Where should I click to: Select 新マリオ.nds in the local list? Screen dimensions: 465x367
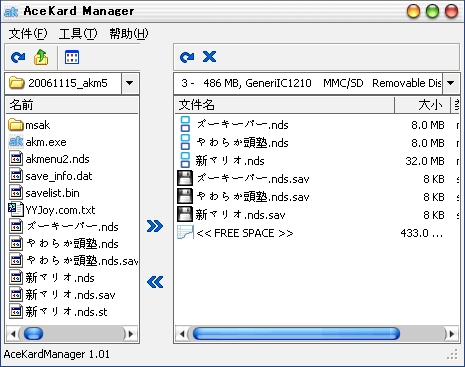tap(60, 278)
